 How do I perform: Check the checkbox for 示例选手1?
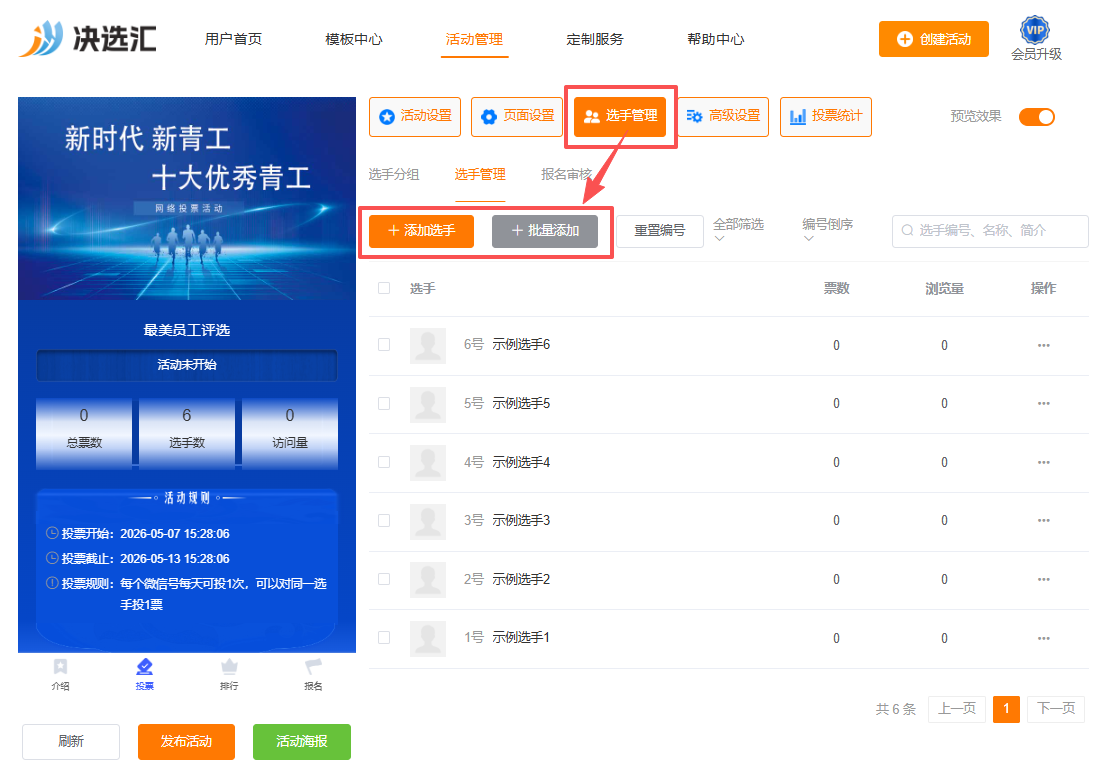pyautogui.click(x=384, y=638)
